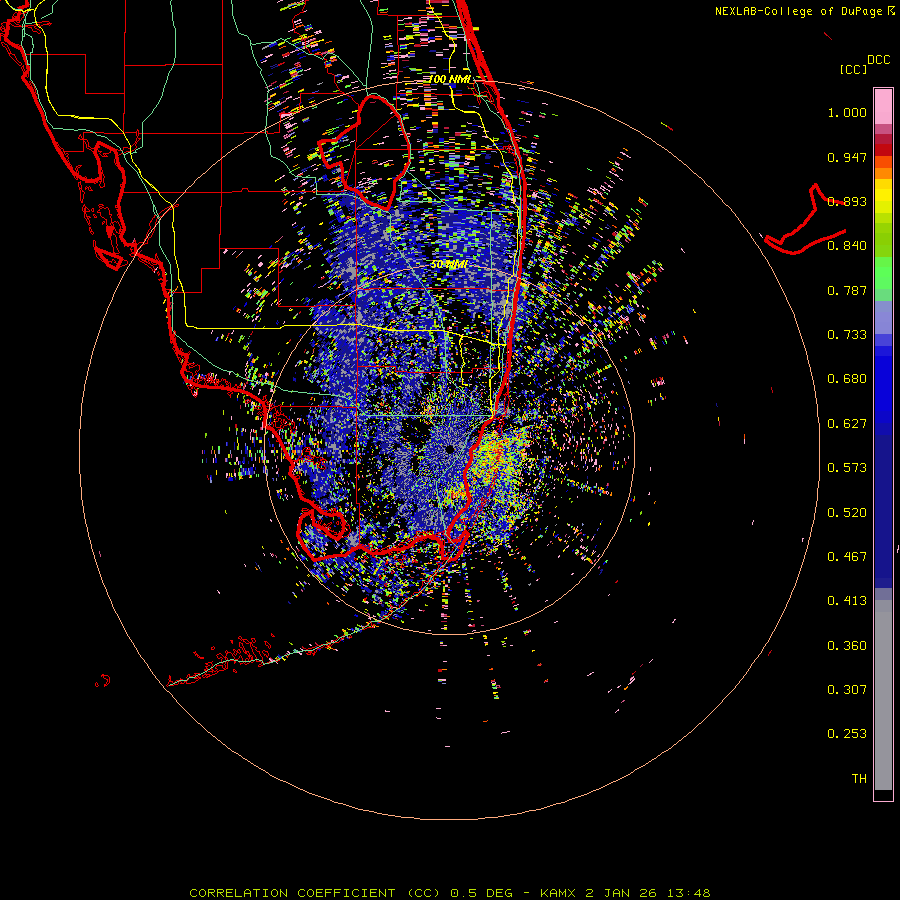This screenshot has width=900, height=900.
Task: Pick the red segment of the color bar
Action: click(883, 150)
